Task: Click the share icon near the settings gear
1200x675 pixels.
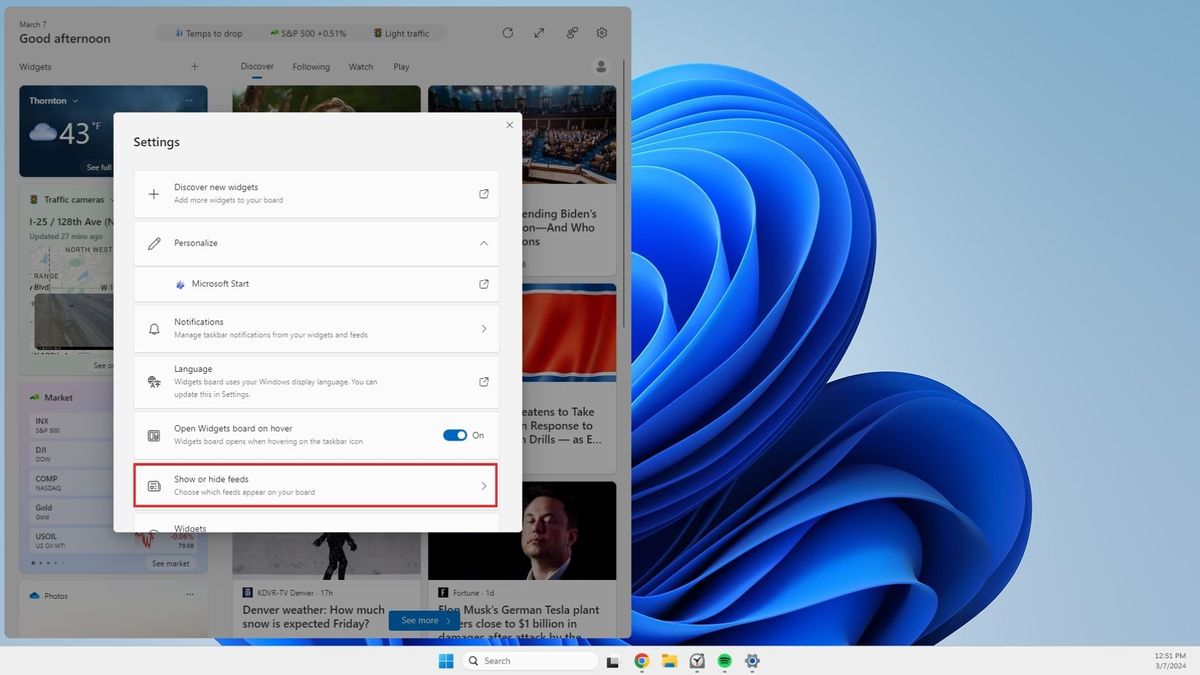Action: (x=571, y=32)
